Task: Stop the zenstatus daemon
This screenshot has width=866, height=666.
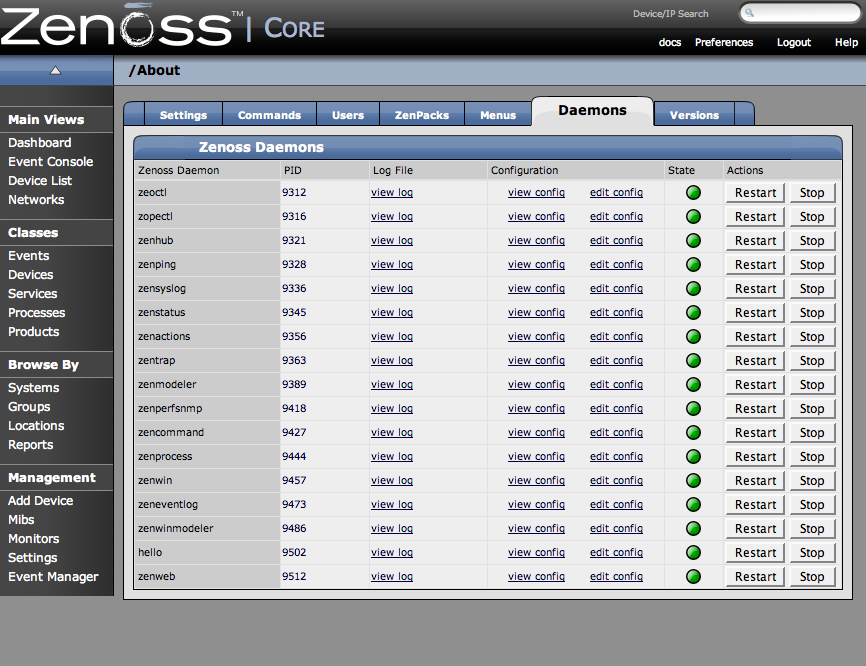Action: (x=812, y=313)
